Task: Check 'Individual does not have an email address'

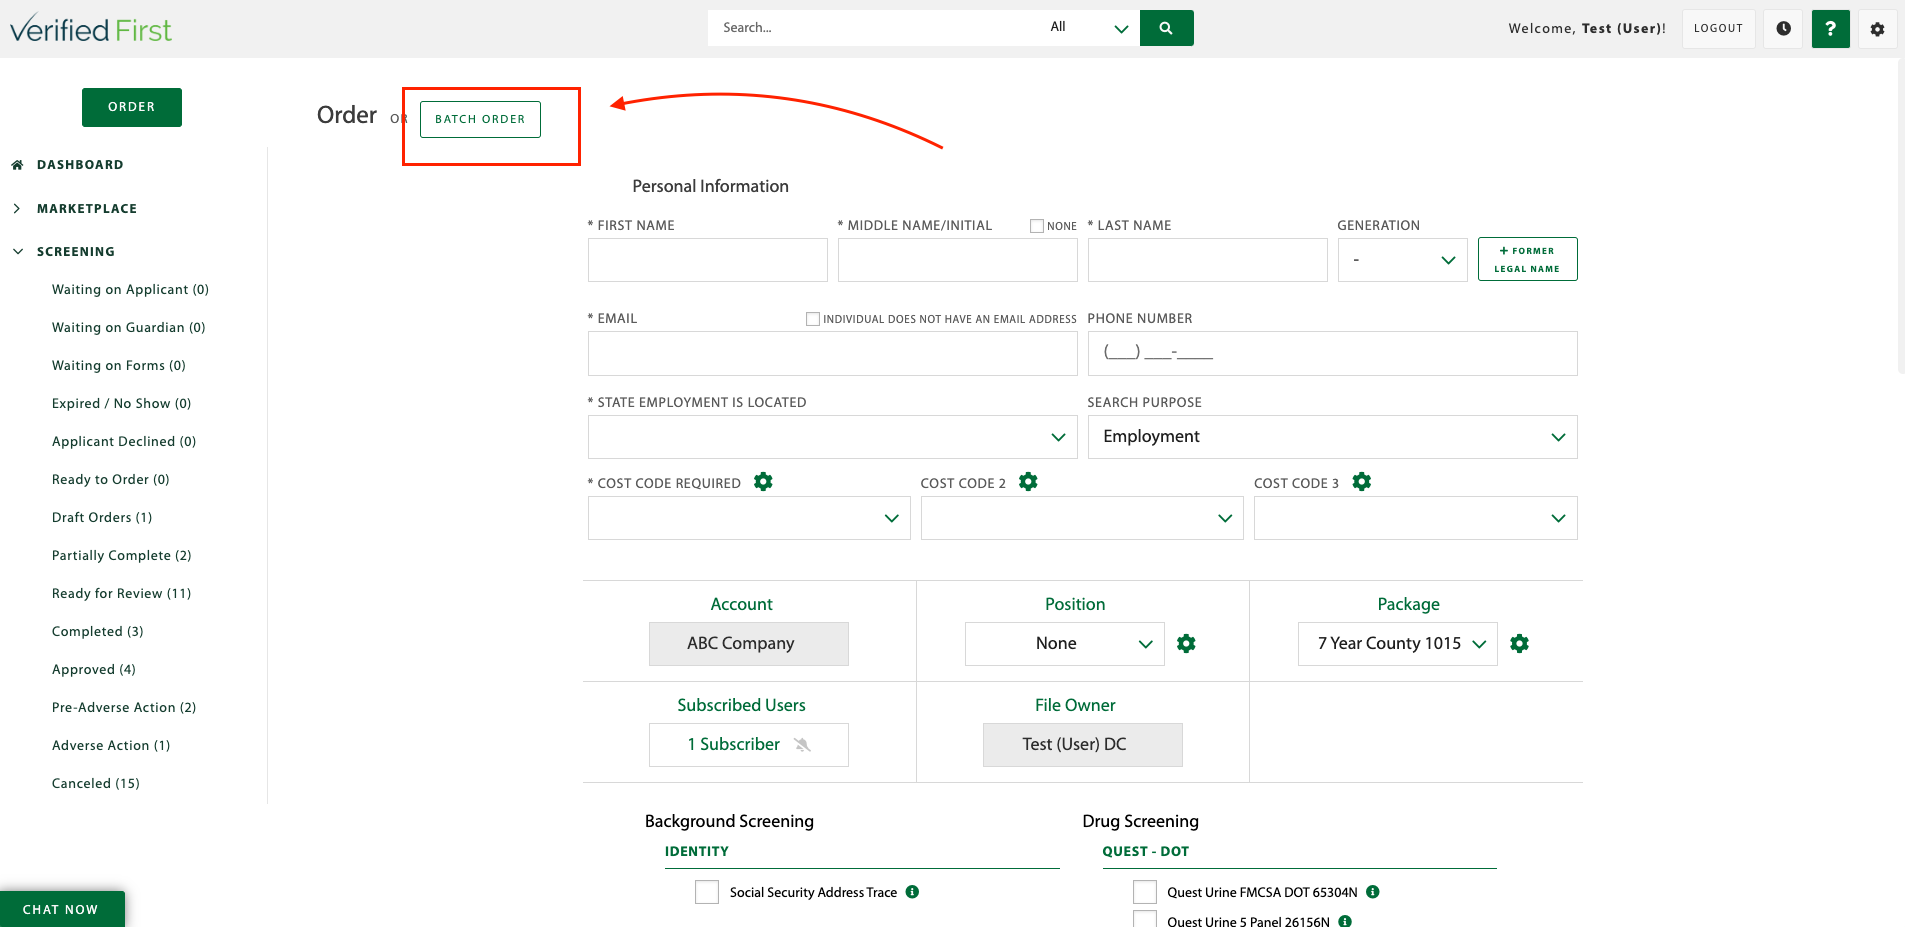Action: tap(813, 319)
